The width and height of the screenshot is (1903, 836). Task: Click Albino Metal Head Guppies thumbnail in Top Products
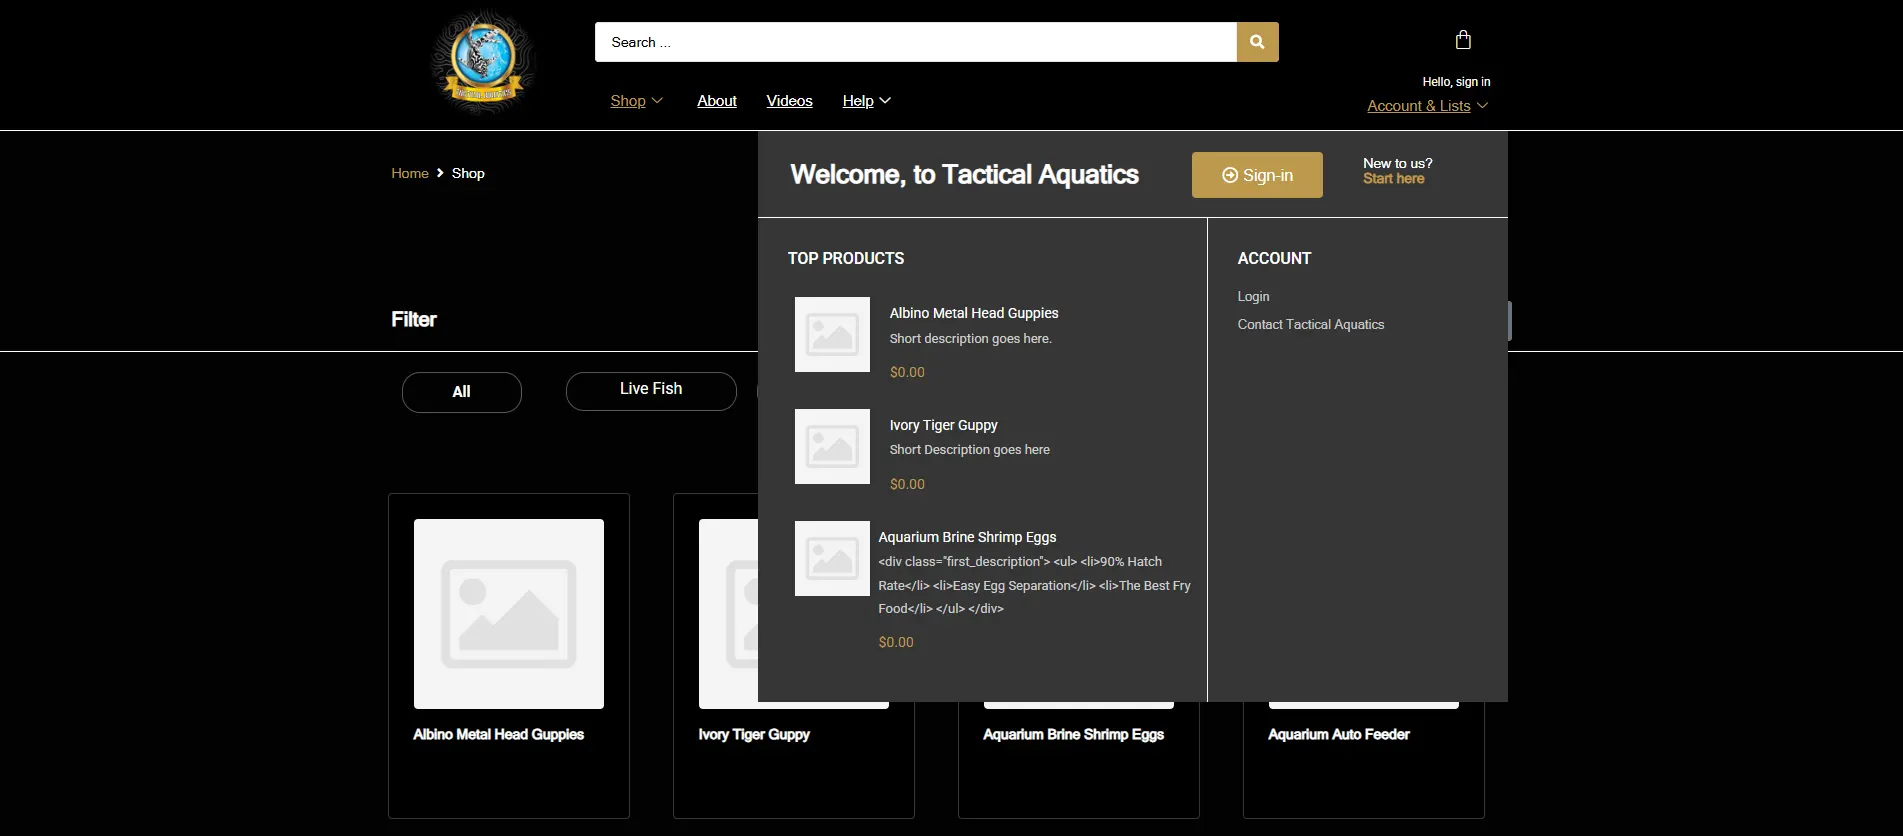click(x=832, y=334)
